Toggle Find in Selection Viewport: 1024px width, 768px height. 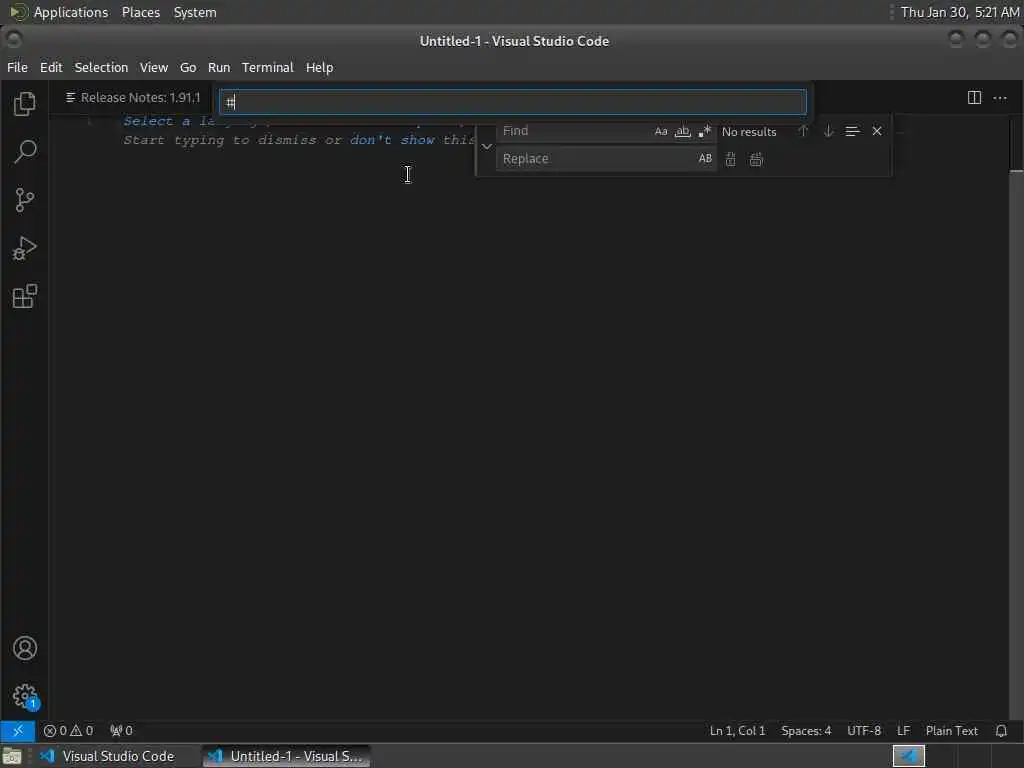click(x=852, y=131)
